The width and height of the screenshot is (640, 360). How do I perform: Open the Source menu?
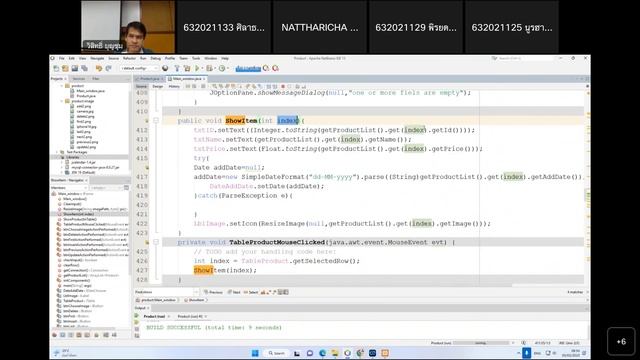point(113,58)
